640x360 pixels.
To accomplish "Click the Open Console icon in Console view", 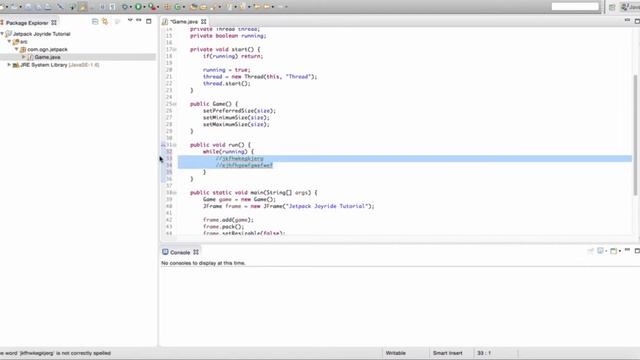I will coord(613,251).
